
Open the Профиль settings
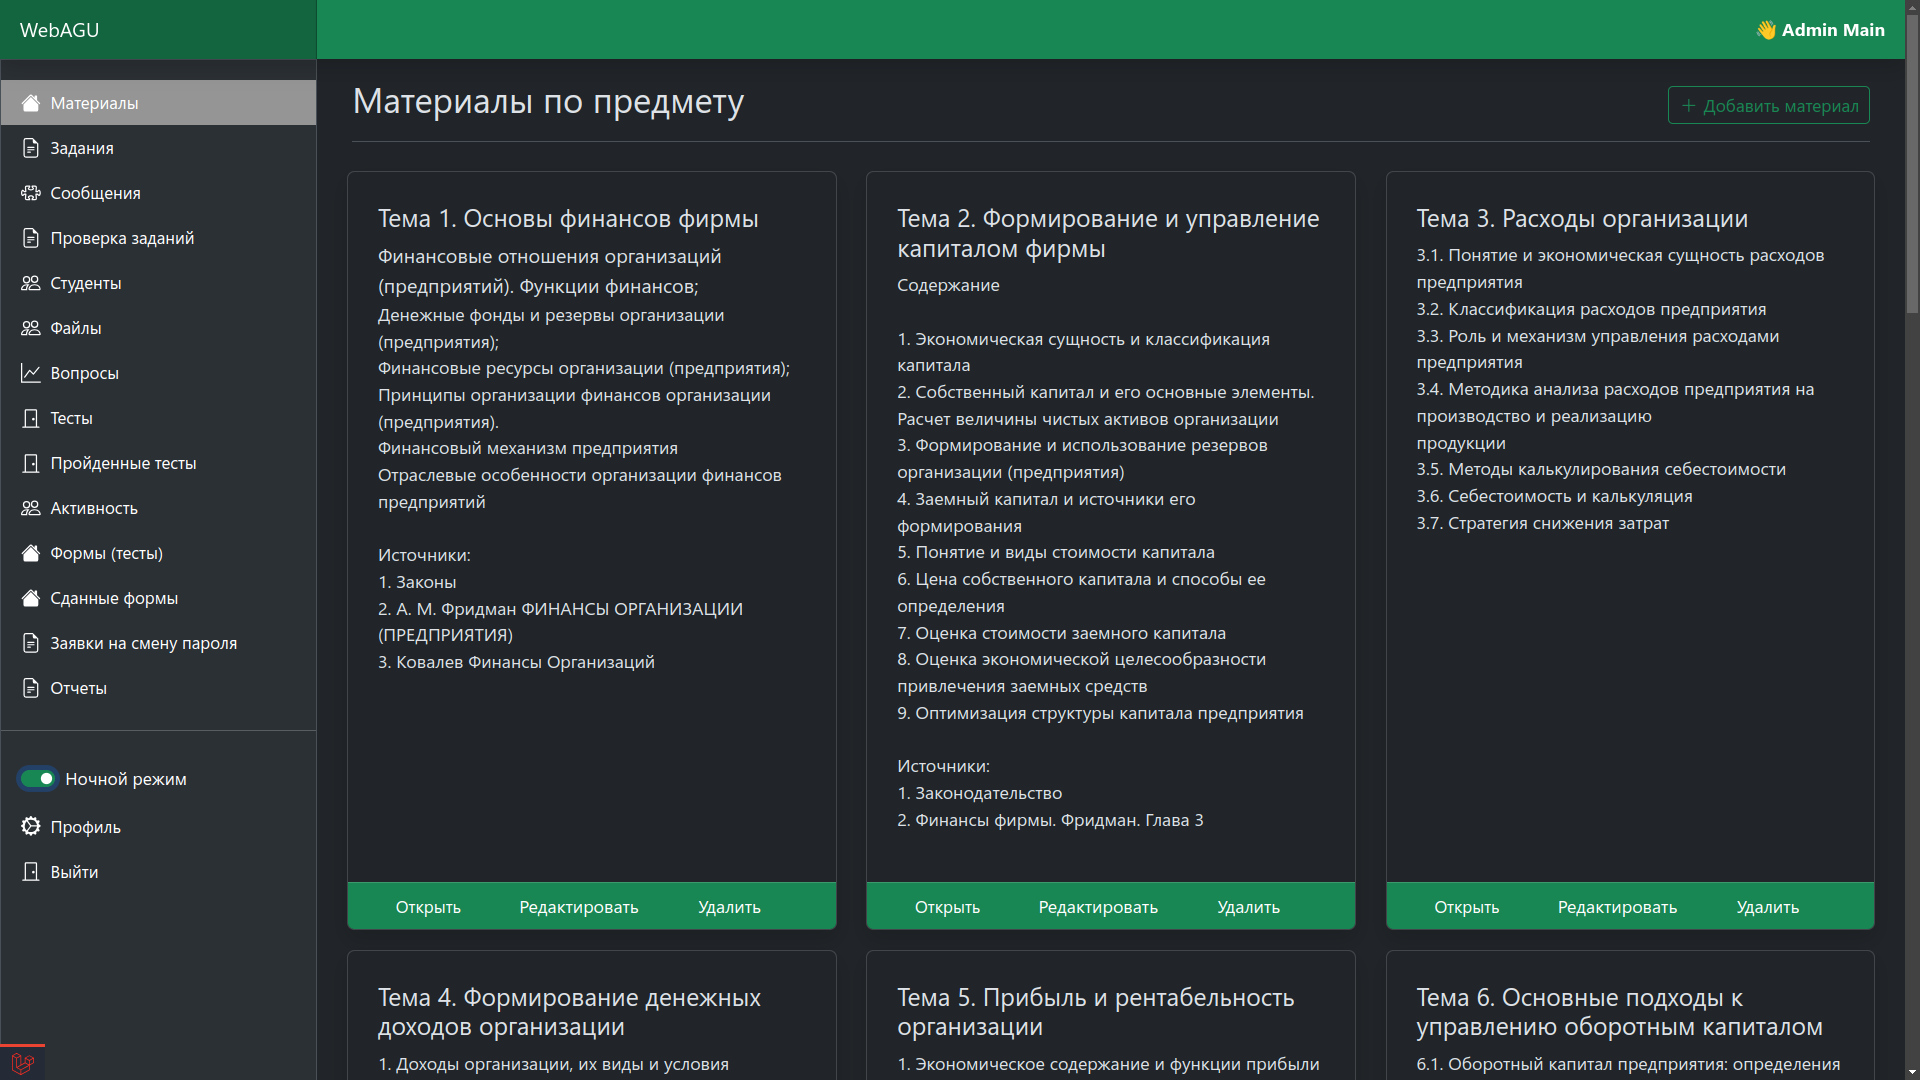[158, 827]
